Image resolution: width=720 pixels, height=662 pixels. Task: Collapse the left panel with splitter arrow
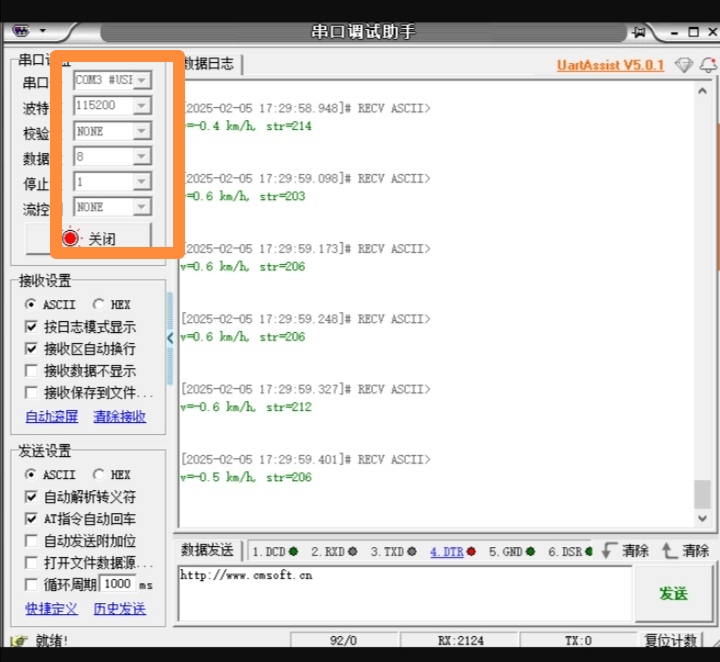(170, 338)
